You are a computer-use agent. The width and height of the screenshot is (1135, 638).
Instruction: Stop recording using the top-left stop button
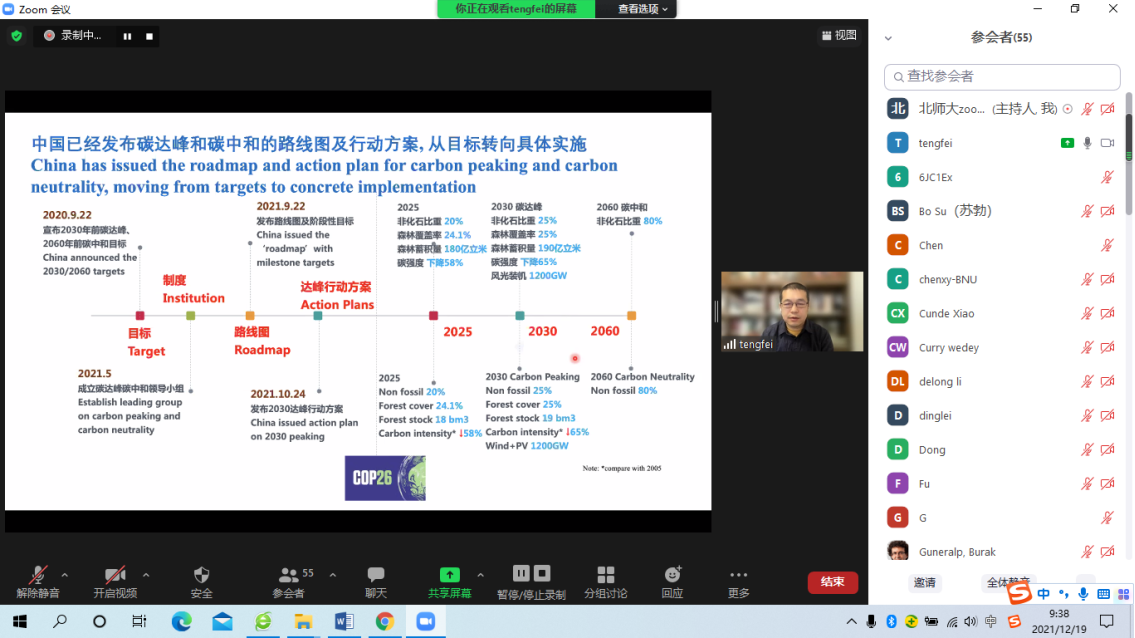[x=149, y=36]
